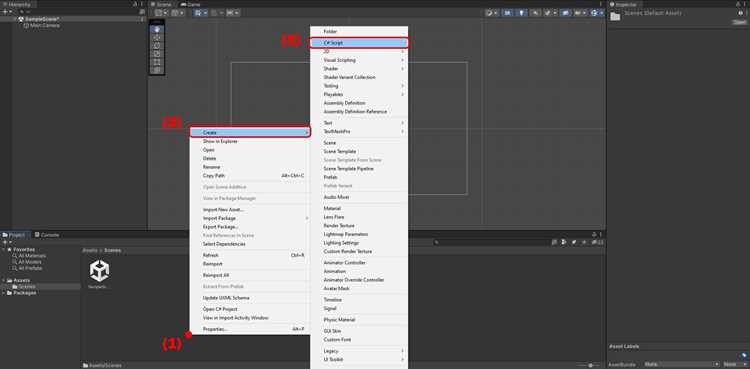750x369 pixels.
Task: Click Unity scene asset thumbnail
Action: 99,271
